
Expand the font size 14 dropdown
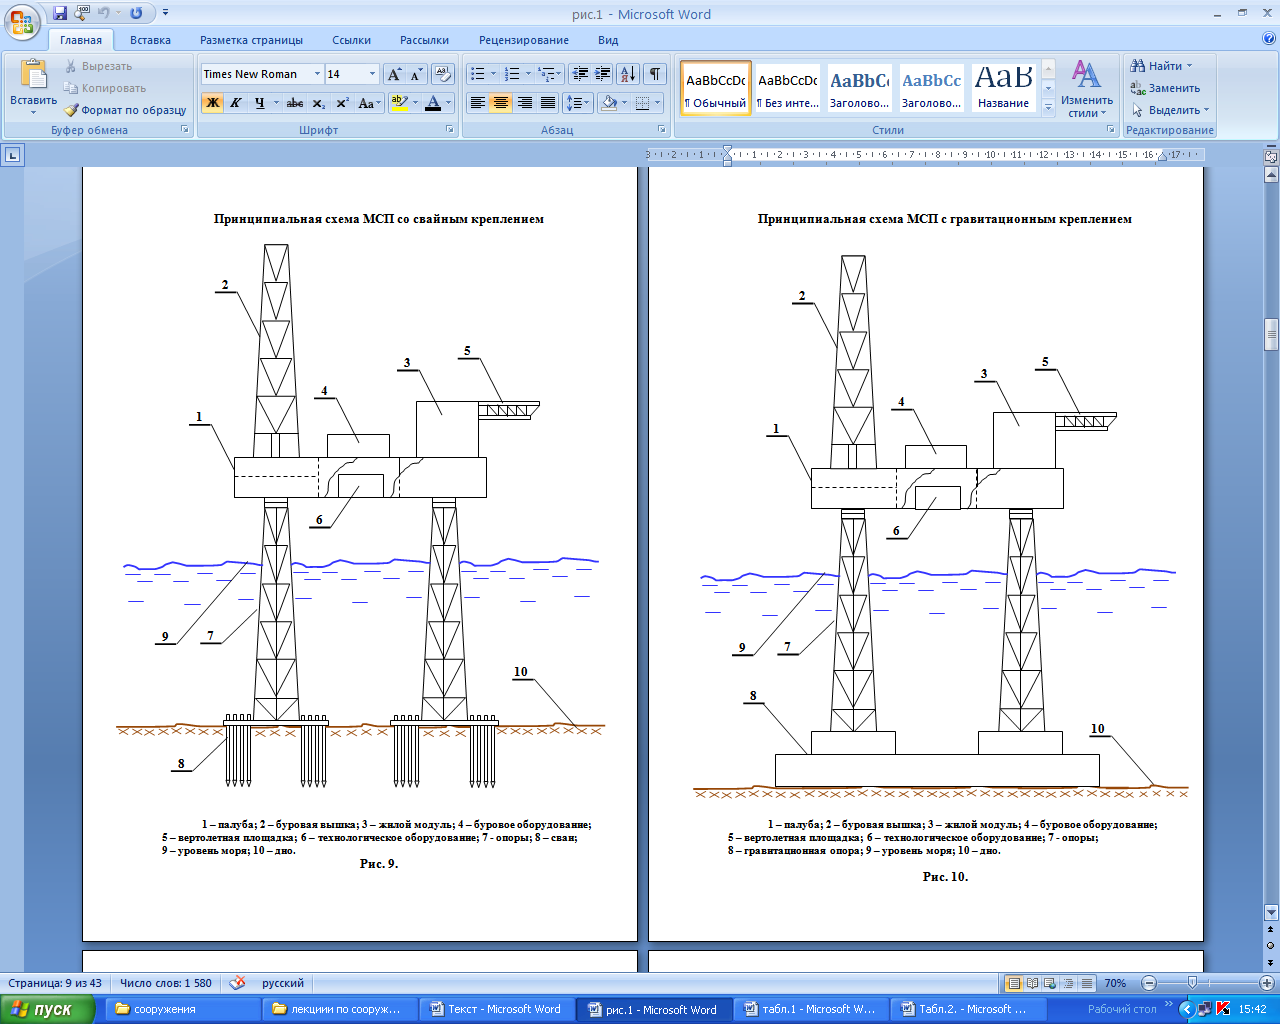372,74
